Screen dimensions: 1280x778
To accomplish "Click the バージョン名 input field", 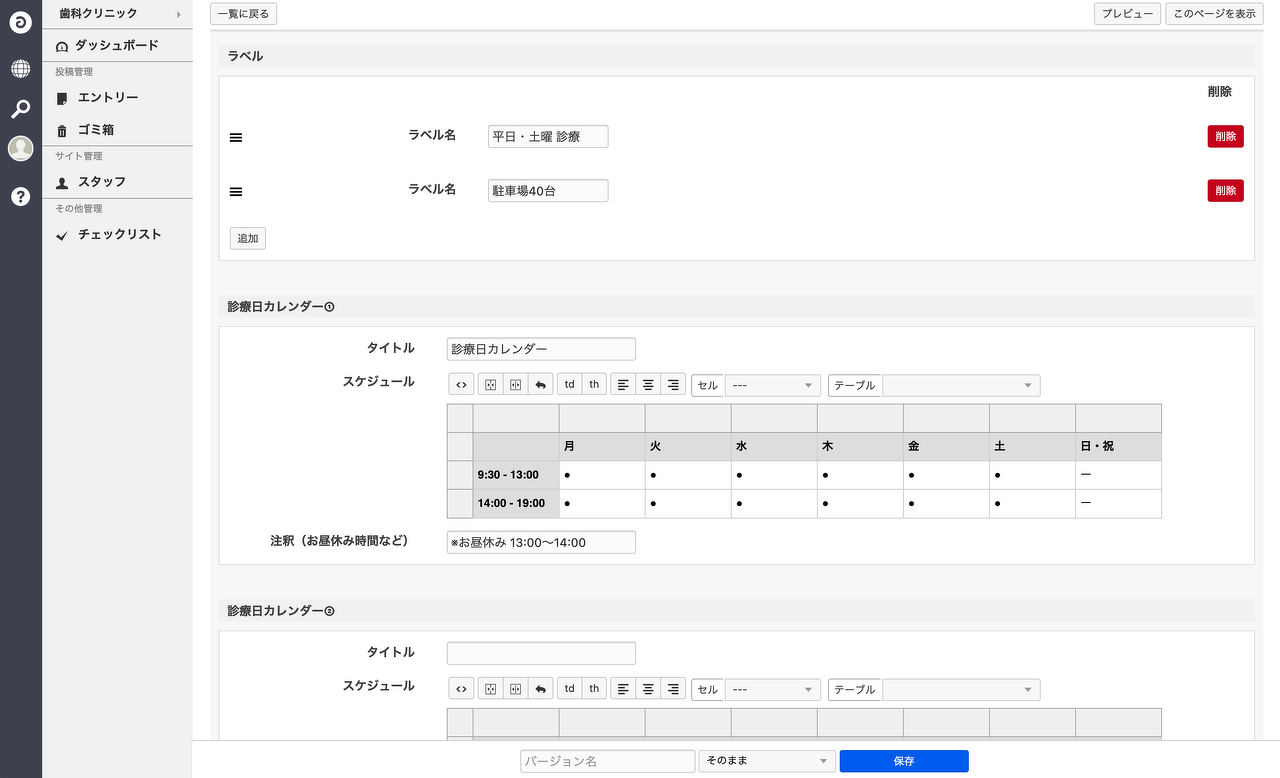I will coord(607,761).
